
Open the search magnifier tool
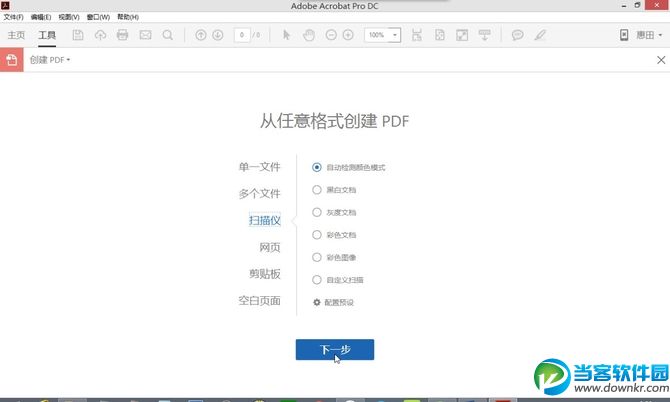168,35
